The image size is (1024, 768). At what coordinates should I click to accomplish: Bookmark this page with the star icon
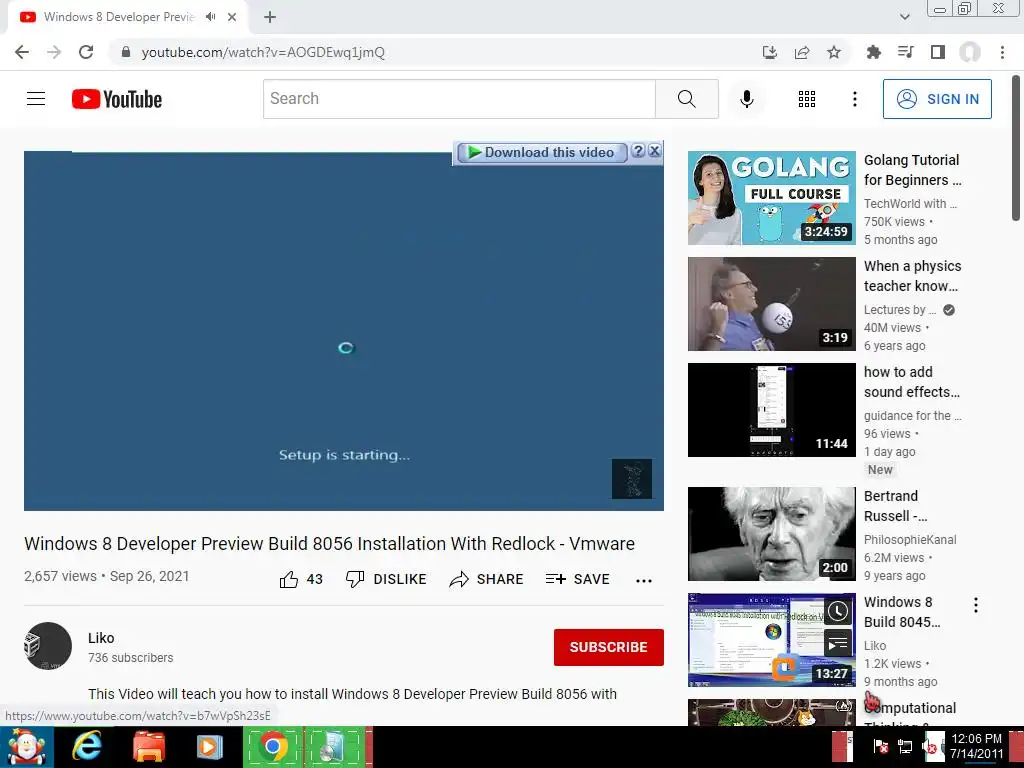pyautogui.click(x=834, y=52)
